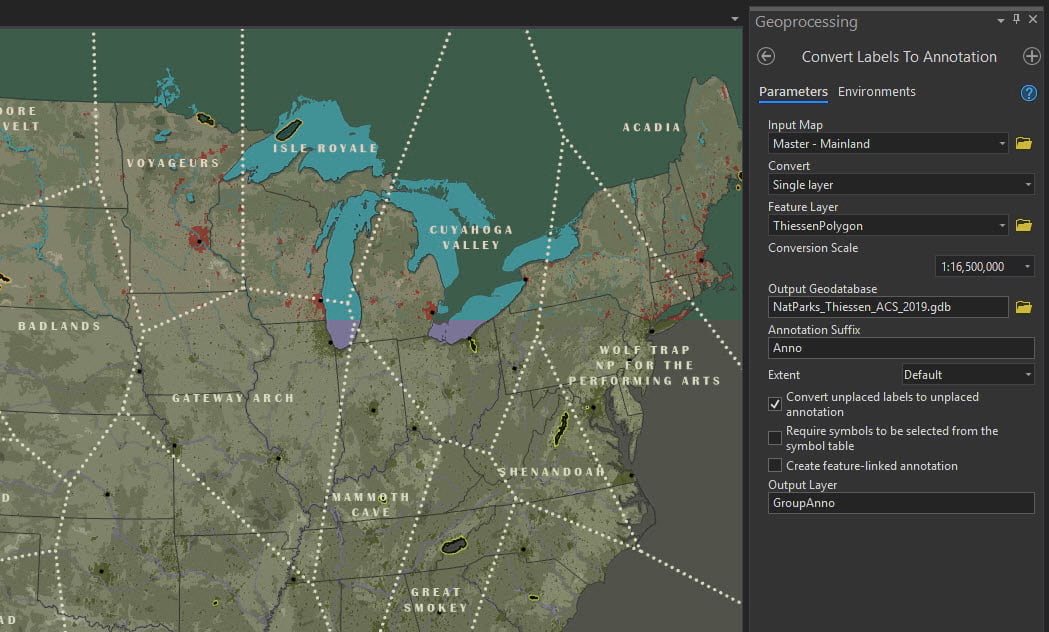Open the Input Map dropdown
The image size is (1049, 632).
(888, 143)
